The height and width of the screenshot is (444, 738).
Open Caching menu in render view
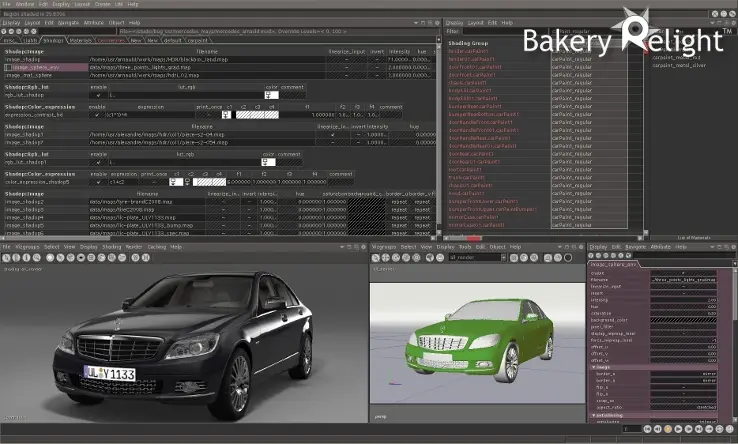(157, 247)
